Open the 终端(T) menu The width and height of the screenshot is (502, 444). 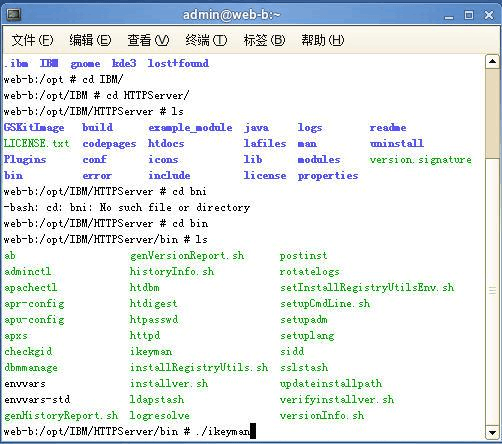coord(206,40)
